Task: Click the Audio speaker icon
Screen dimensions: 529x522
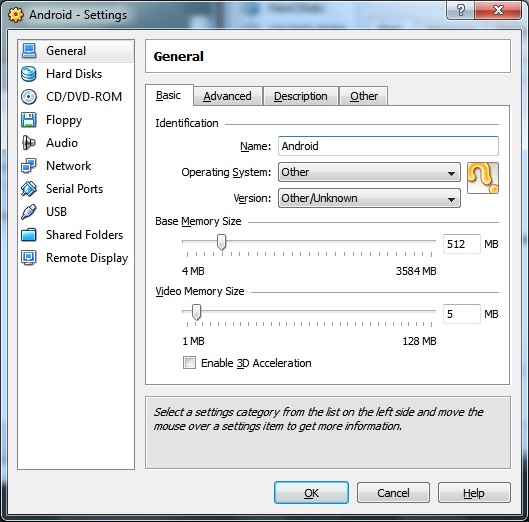Action: pos(29,143)
